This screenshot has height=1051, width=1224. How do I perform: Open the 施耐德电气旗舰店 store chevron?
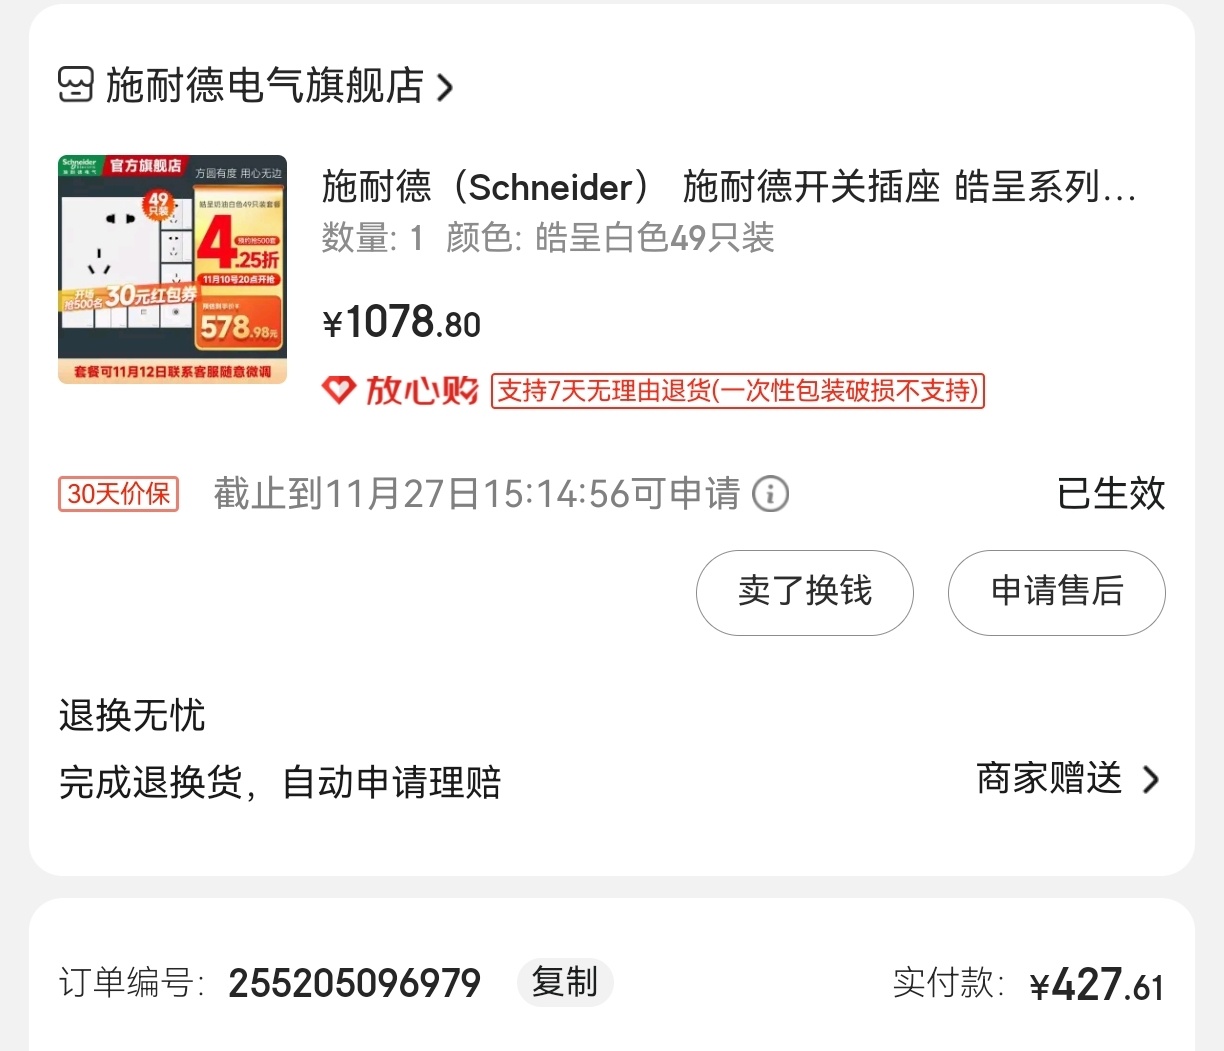(445, 87)
